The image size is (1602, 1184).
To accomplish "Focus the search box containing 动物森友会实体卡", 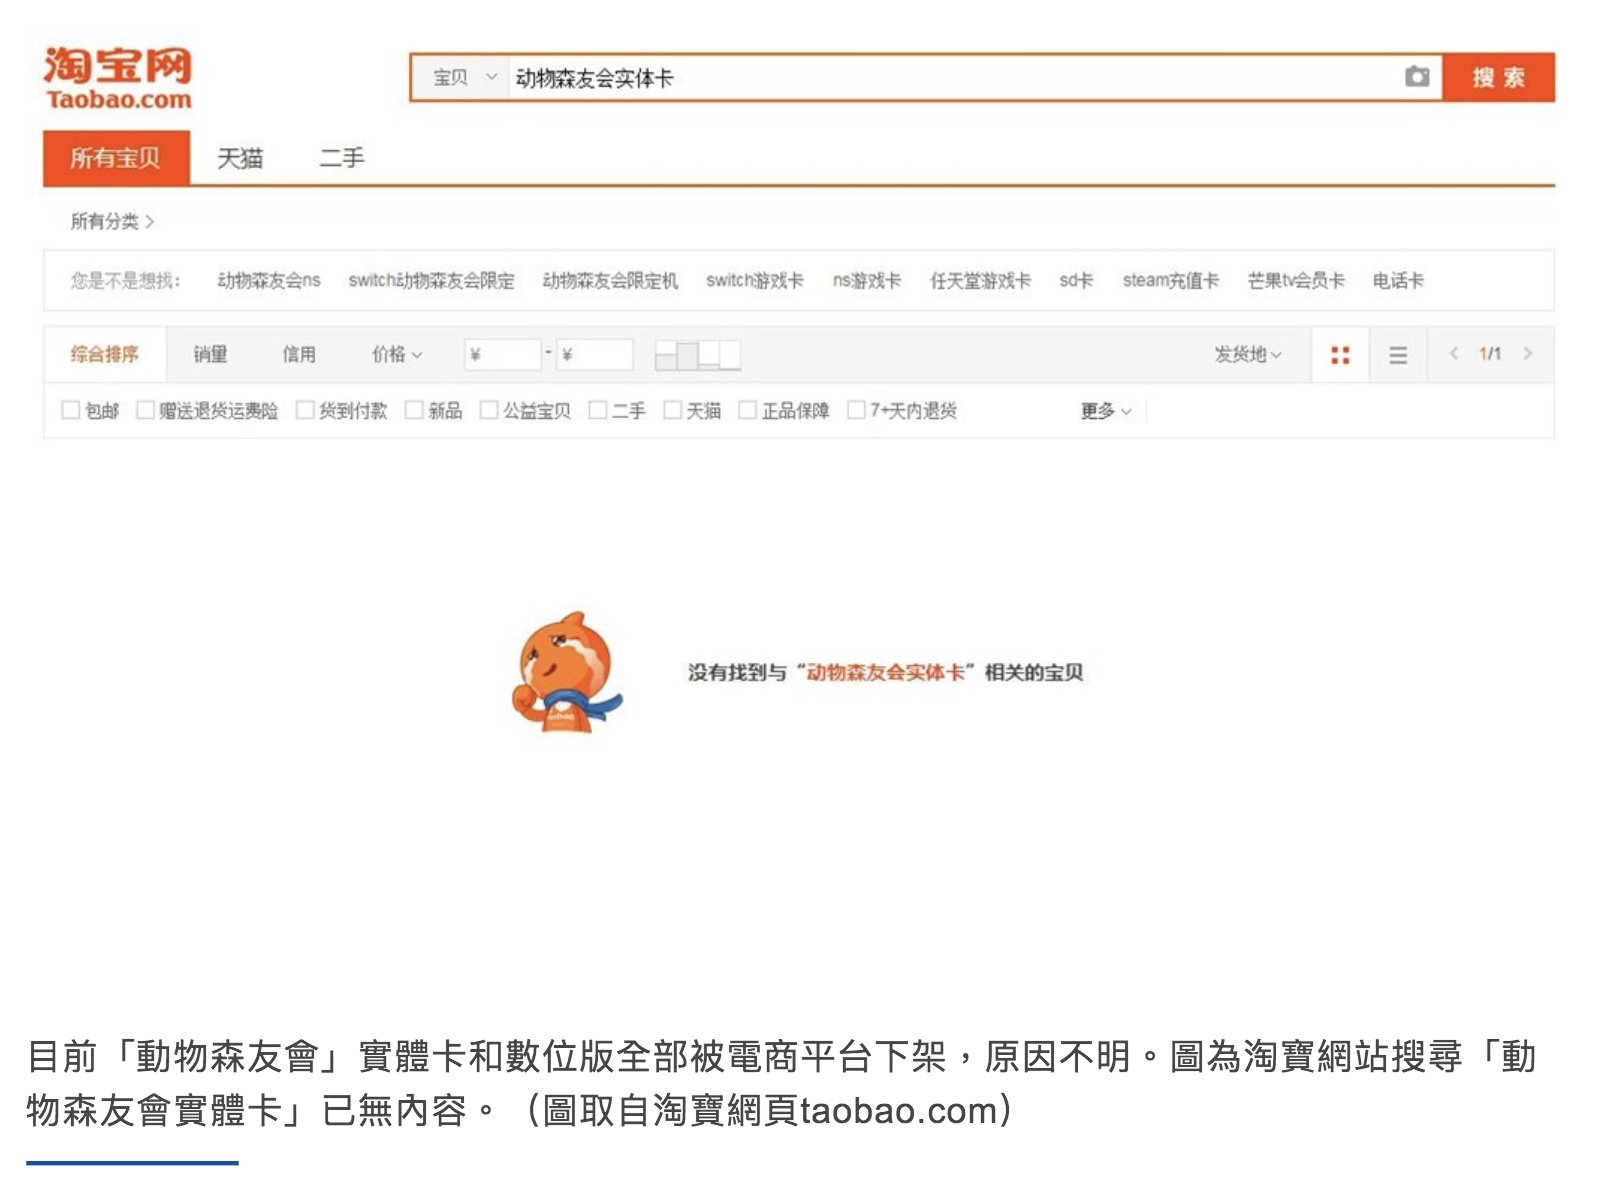I will pyautogui.click(x=955, y=77).
